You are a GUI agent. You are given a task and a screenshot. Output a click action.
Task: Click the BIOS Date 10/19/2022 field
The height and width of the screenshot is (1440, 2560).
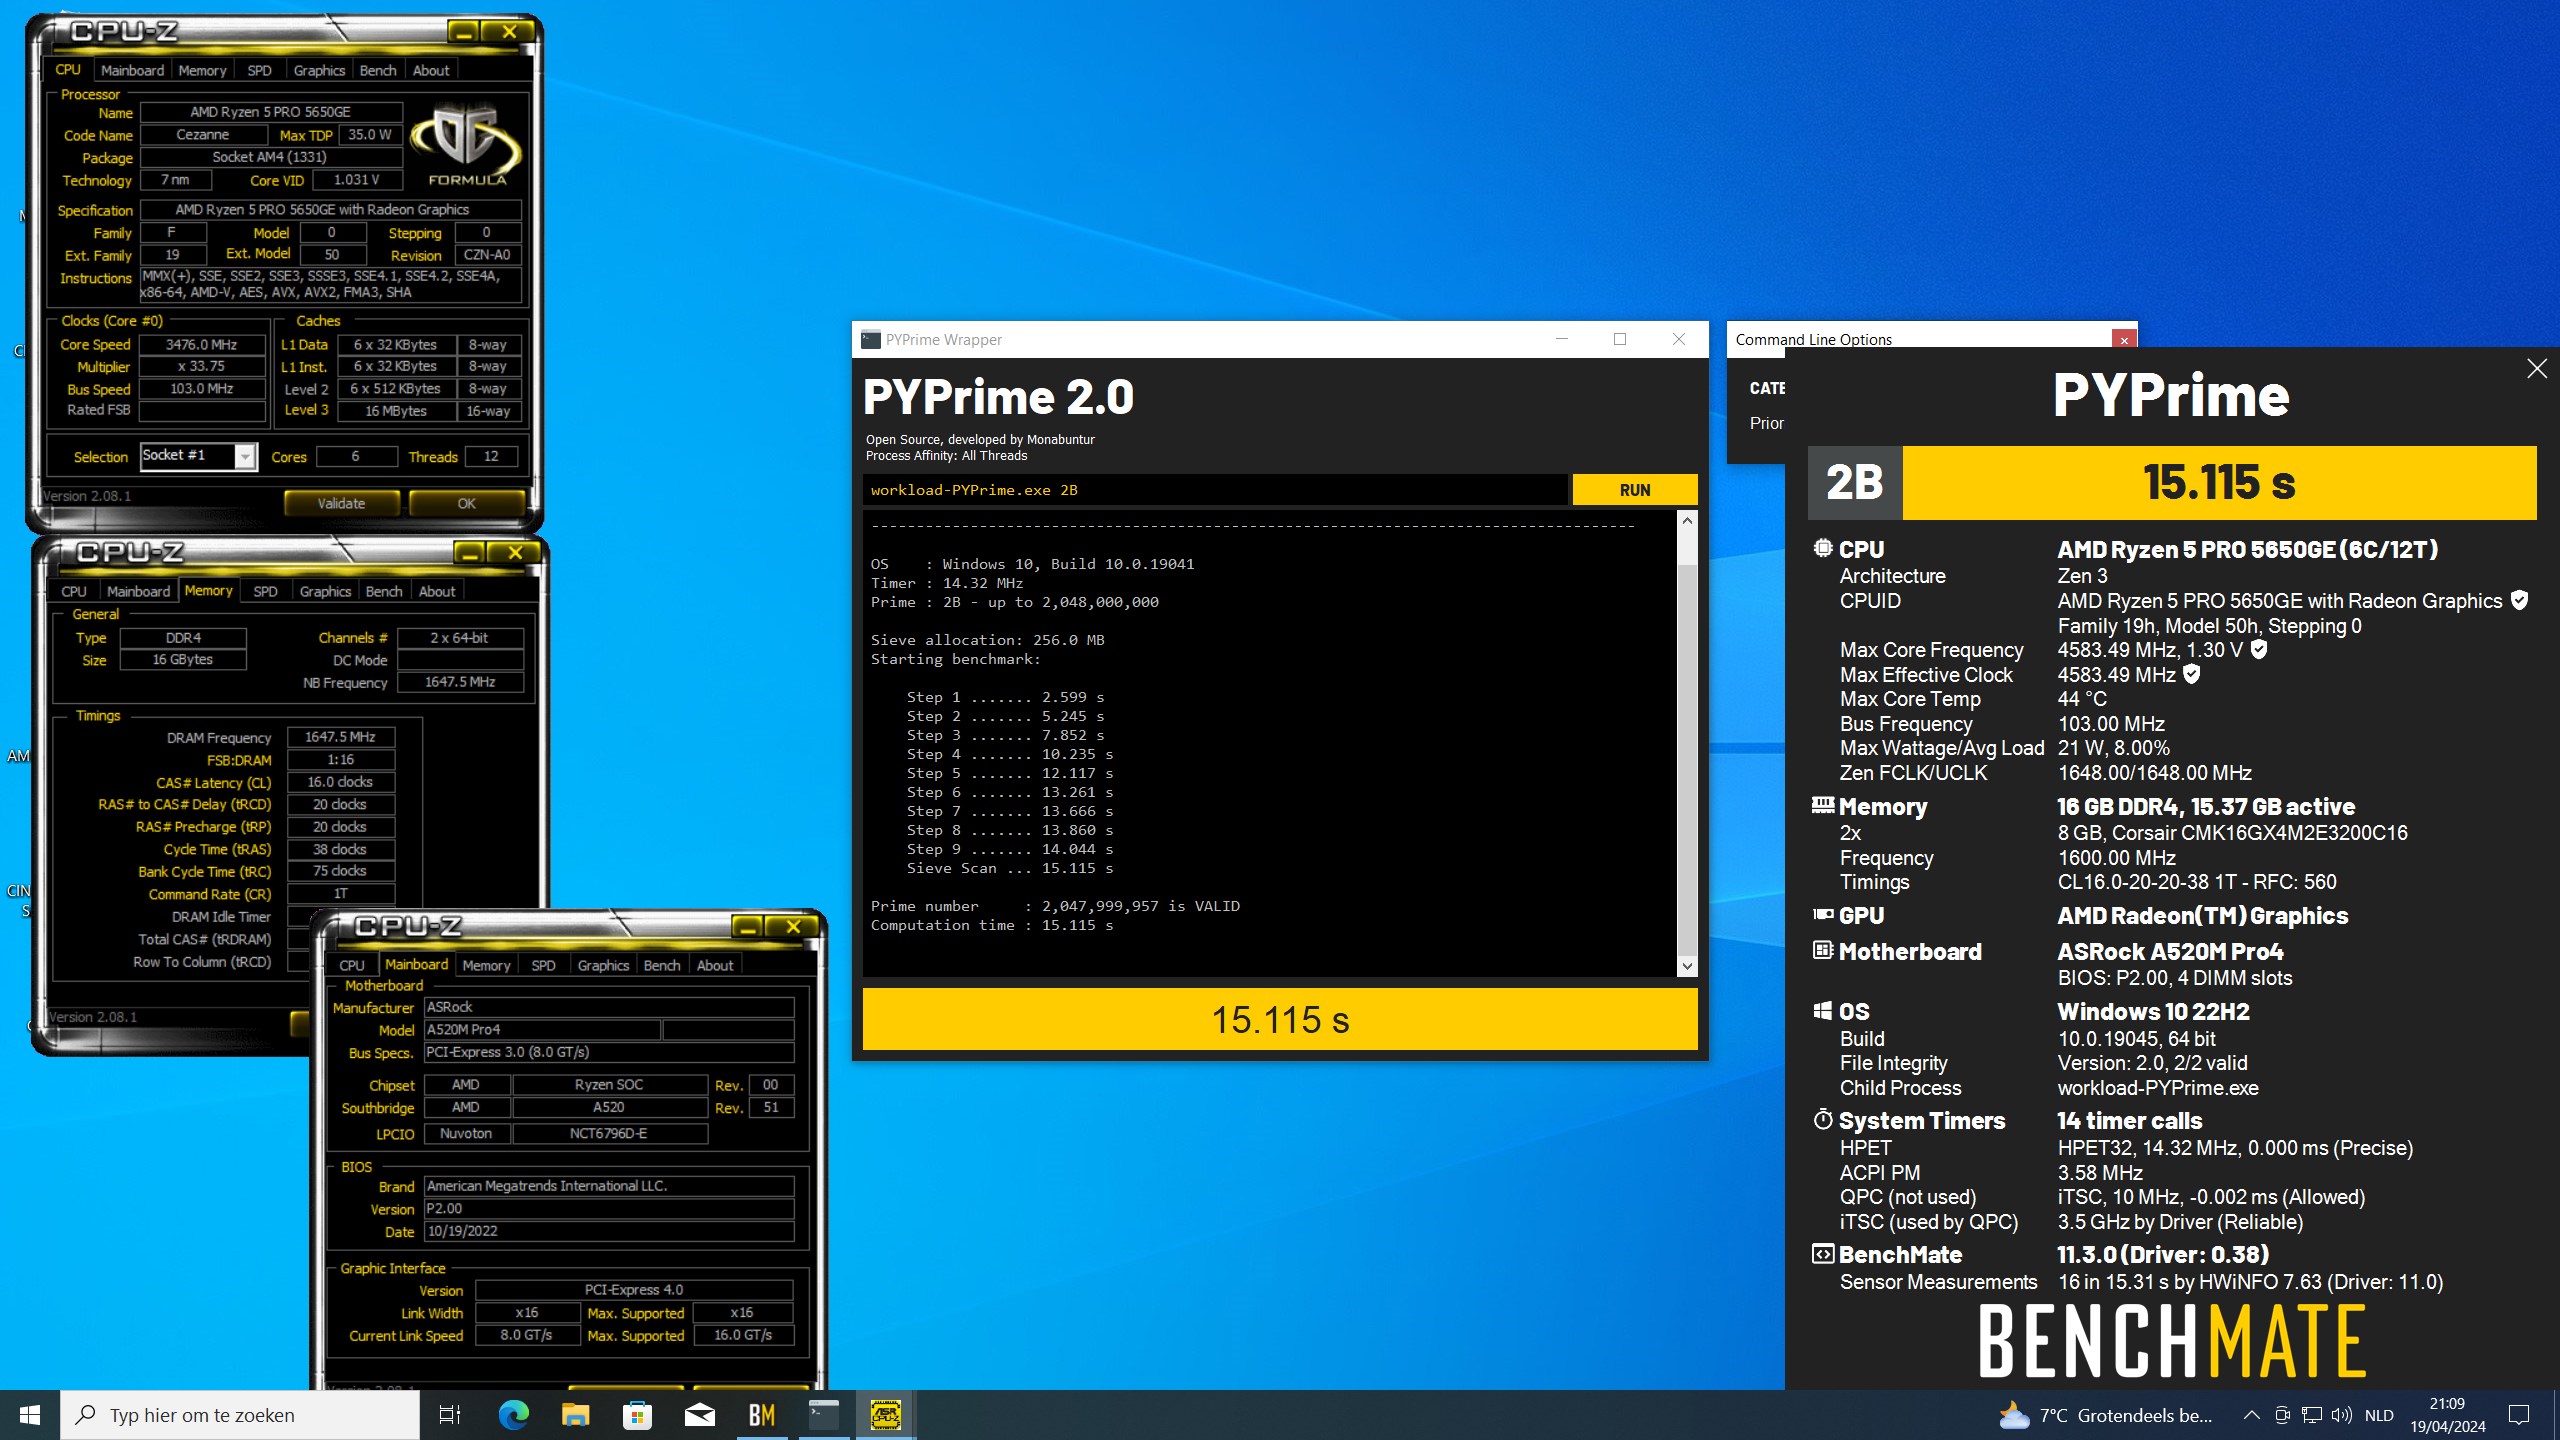point(609,1231)
